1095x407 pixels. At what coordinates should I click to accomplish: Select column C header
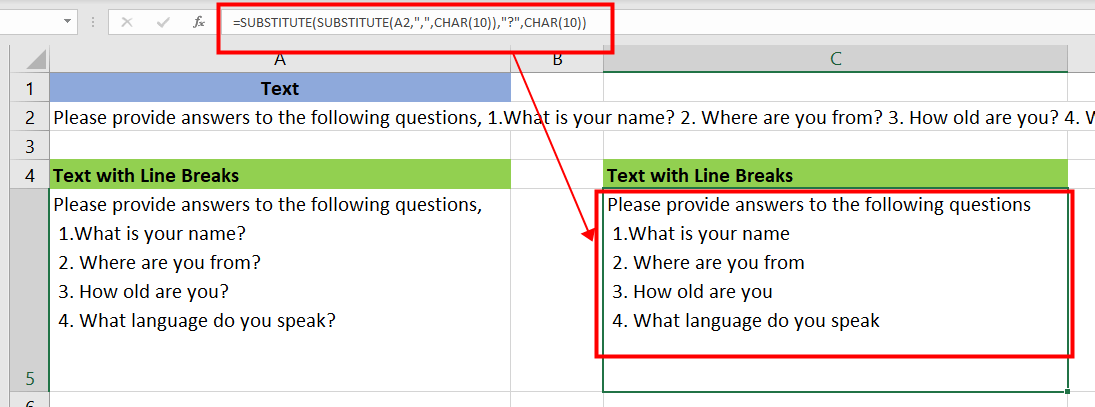coord(835,60)
